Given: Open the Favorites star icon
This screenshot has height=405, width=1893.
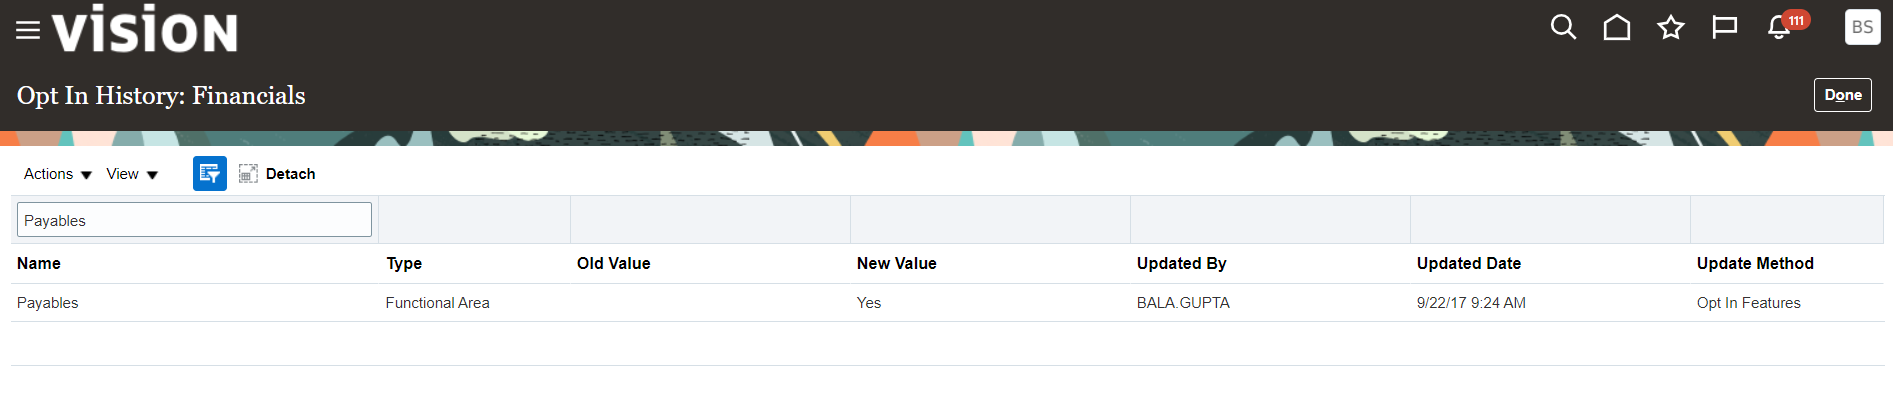Looking at the screenshot, I should coord(1671,27).
